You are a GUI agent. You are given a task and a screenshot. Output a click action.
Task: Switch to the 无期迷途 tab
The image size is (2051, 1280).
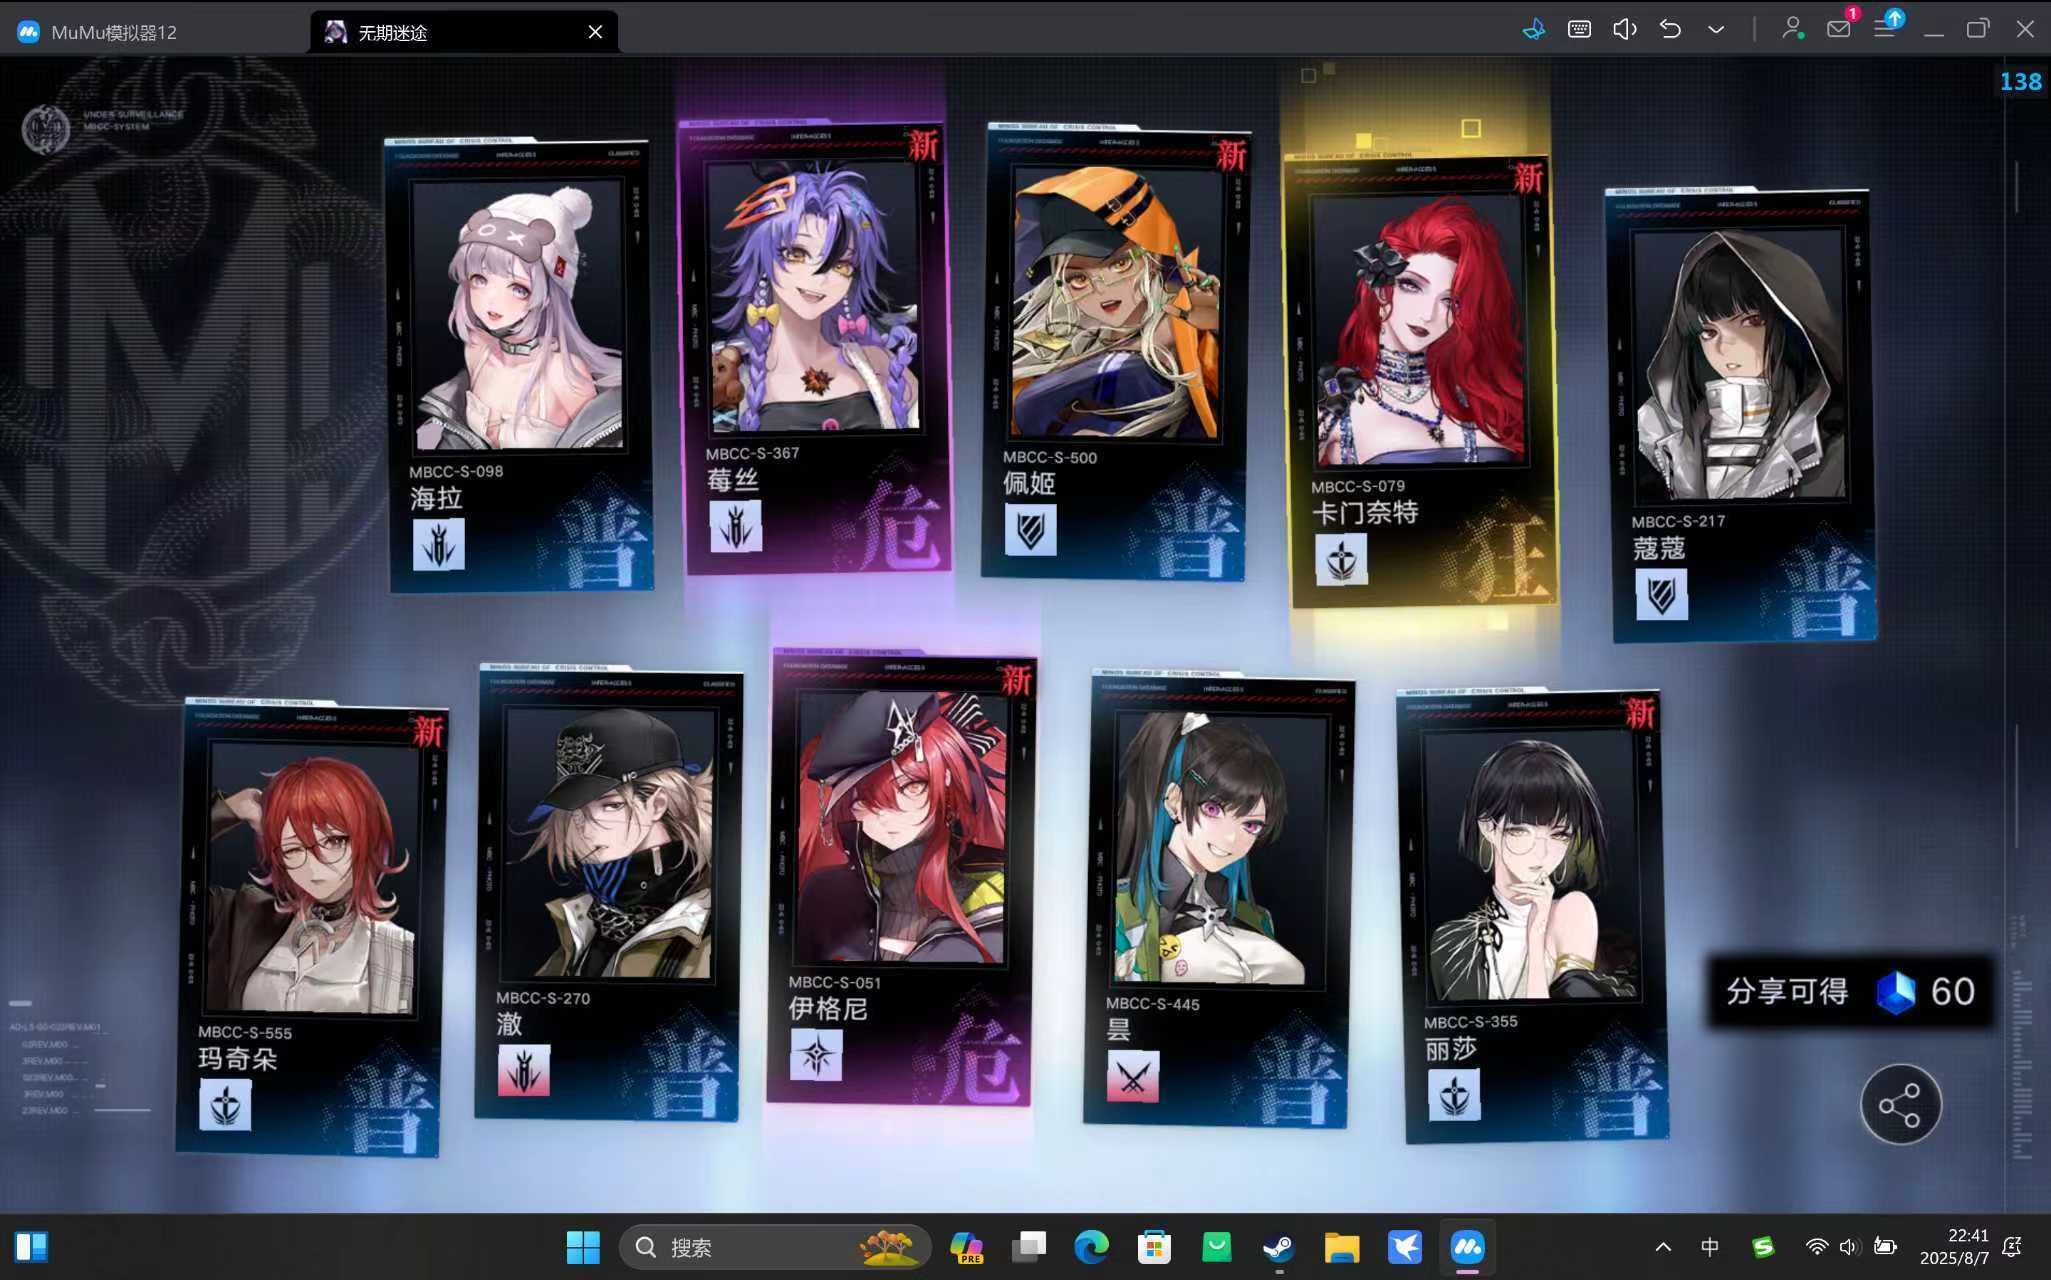pos(462,32)
